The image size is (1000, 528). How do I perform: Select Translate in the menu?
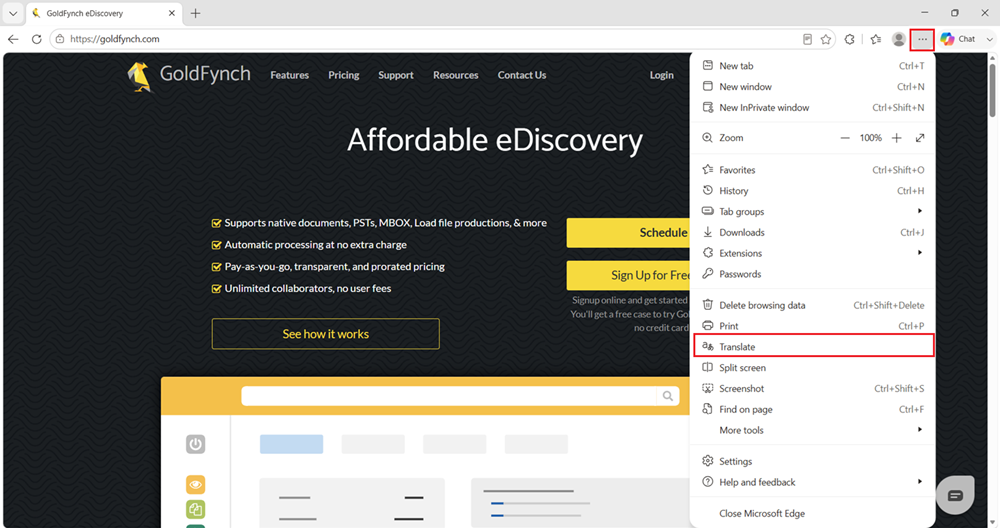coord(813,347)
